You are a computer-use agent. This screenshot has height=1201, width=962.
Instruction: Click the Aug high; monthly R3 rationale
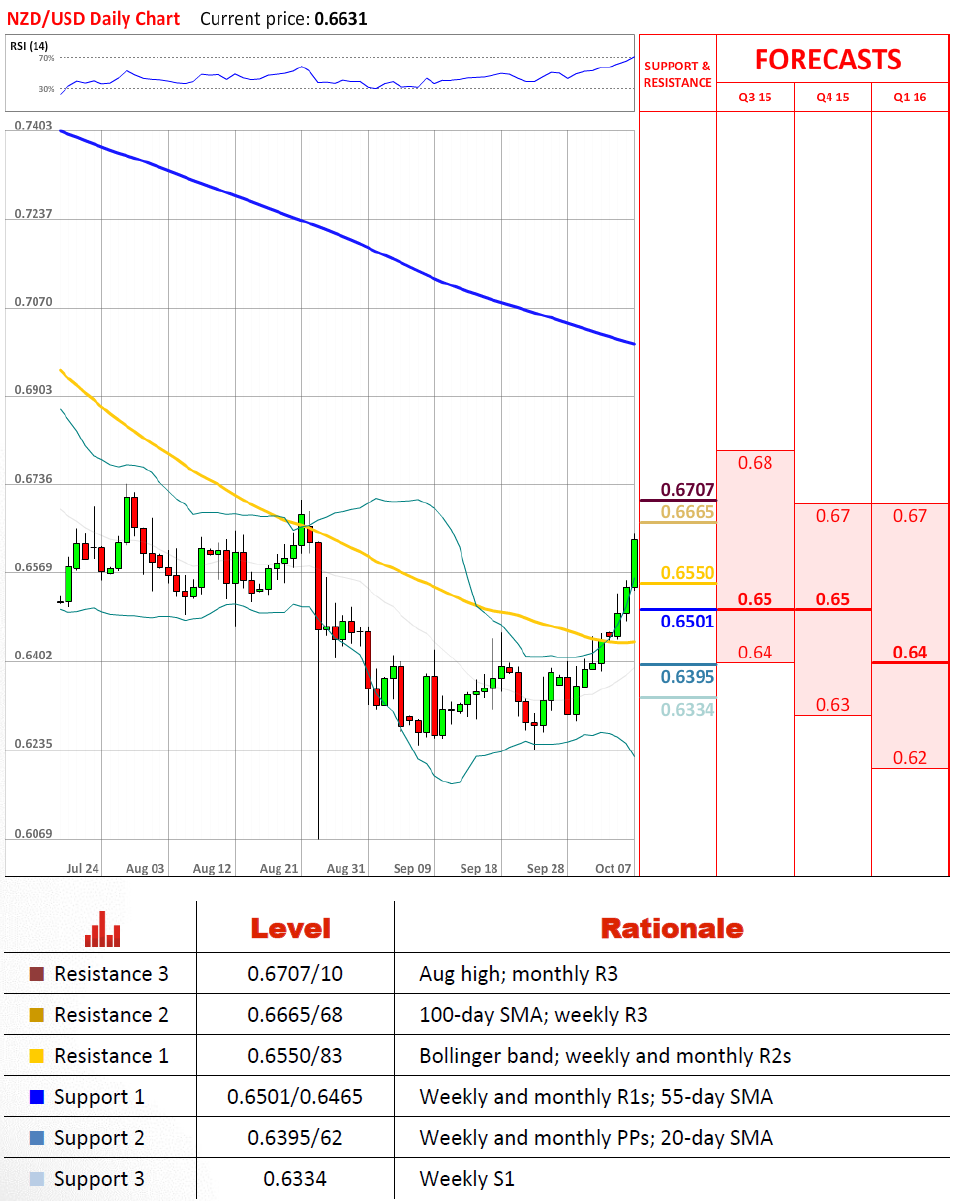(x=520, y=974)
